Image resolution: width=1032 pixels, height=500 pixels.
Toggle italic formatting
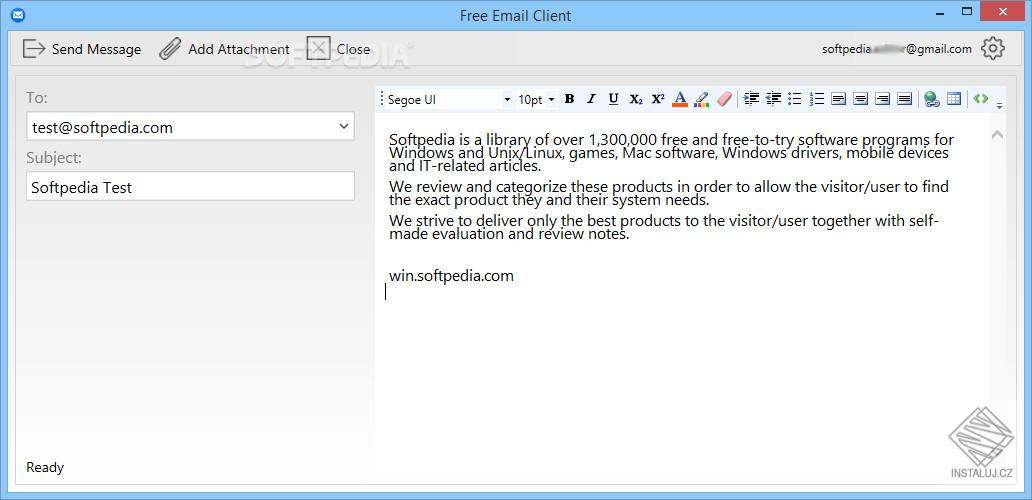[591, 99]
